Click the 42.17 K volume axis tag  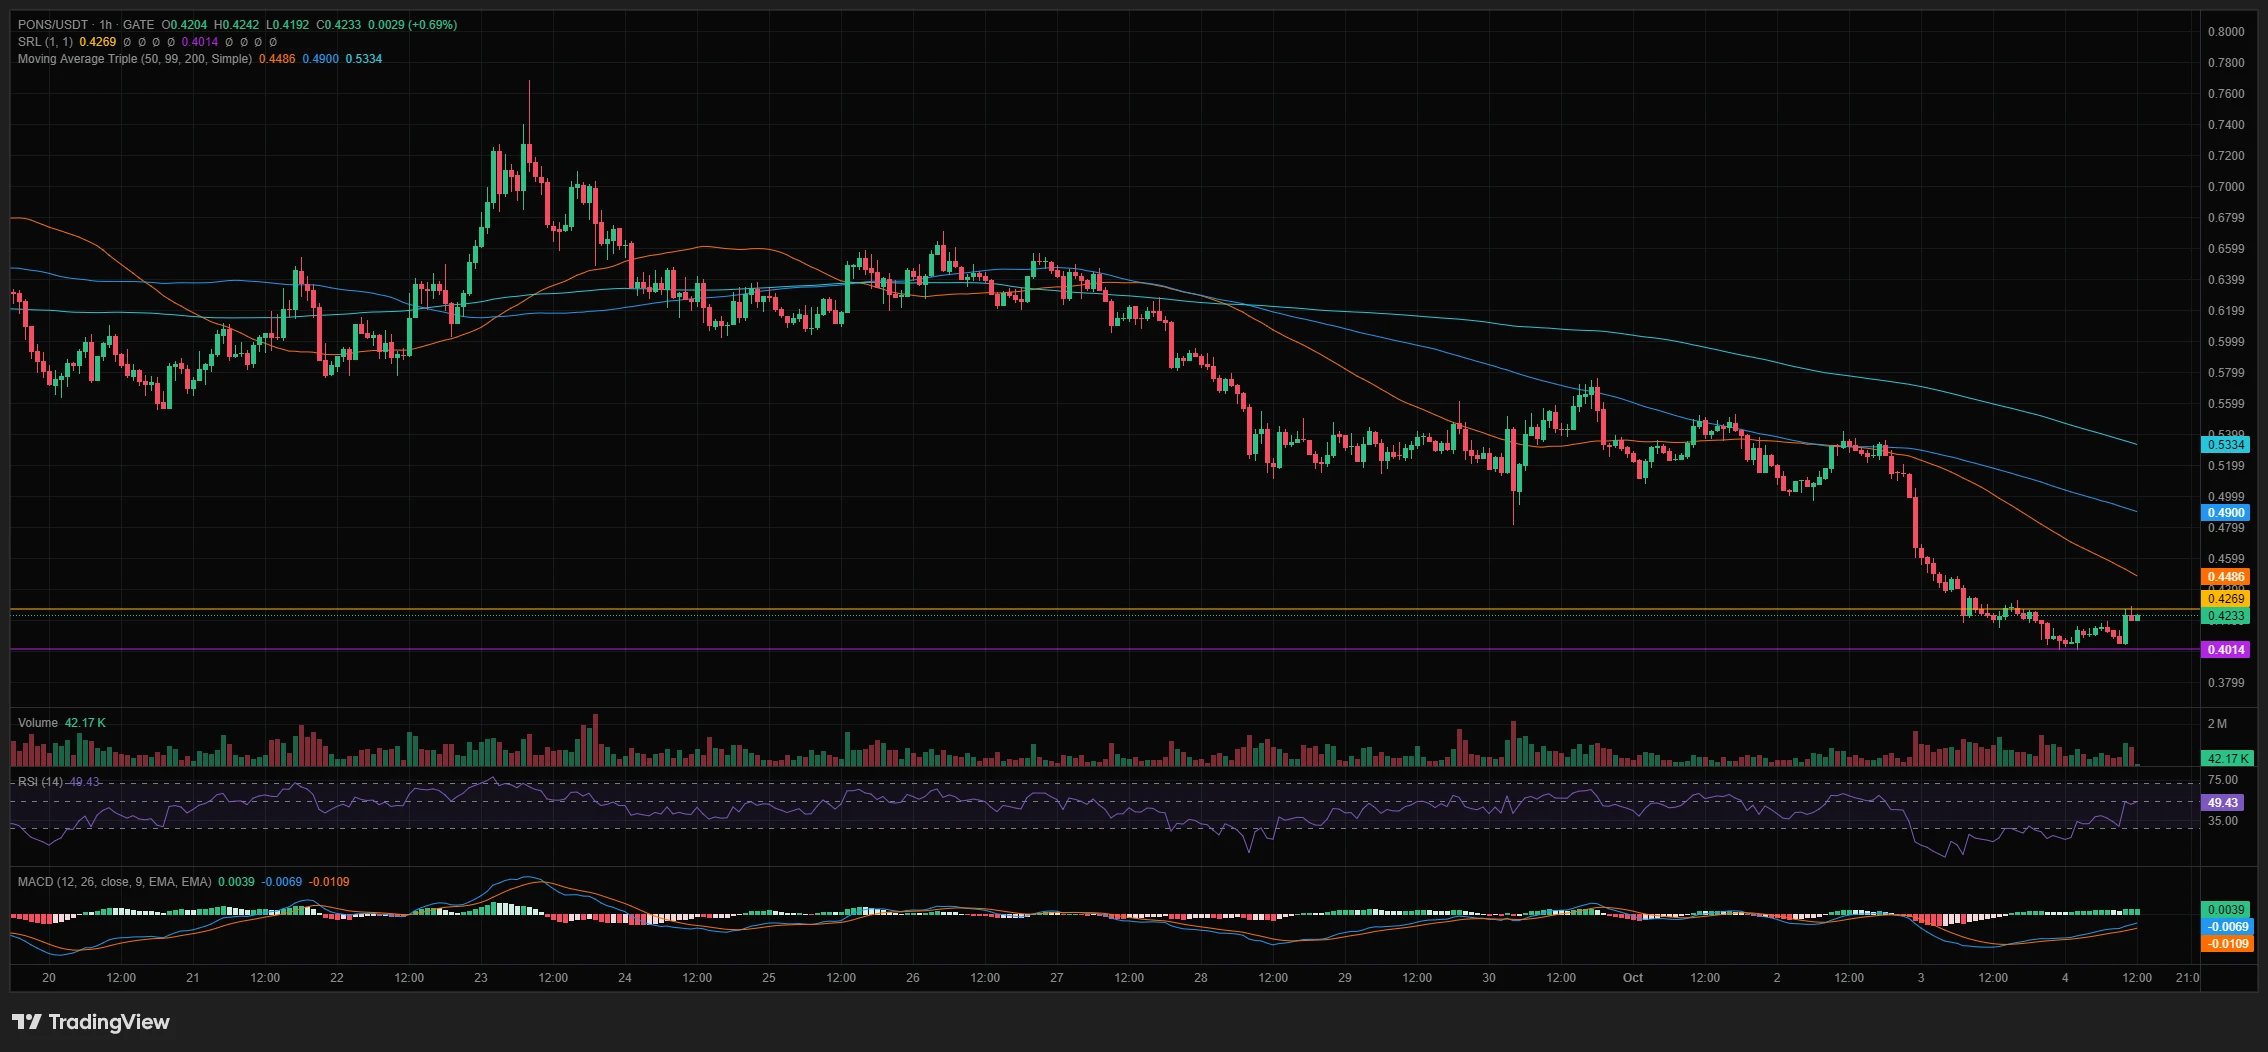click(x=2228, y=759)
